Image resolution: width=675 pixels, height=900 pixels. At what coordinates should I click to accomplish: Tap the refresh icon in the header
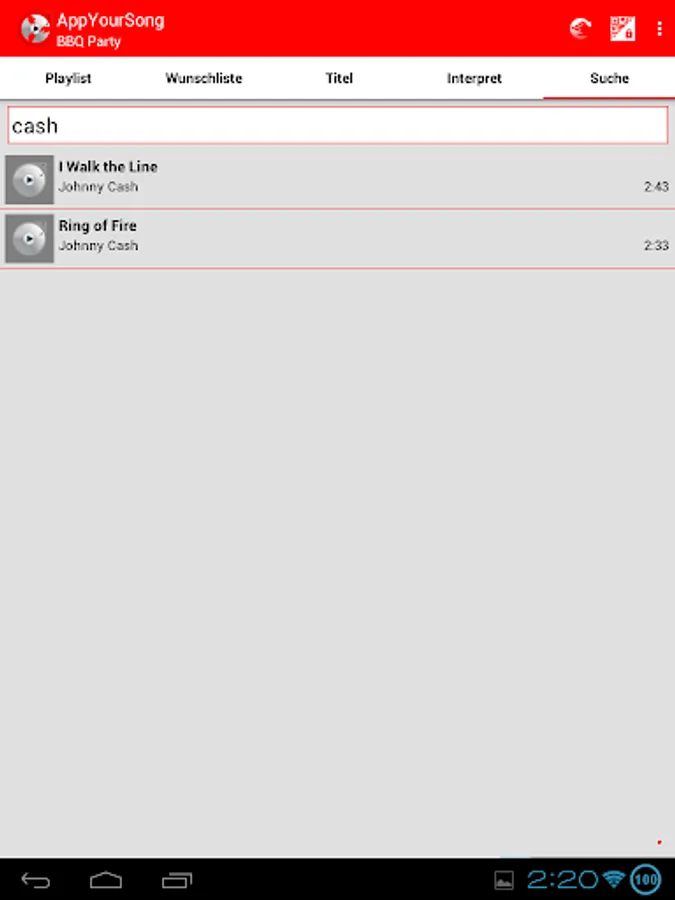tap(580, 28)
